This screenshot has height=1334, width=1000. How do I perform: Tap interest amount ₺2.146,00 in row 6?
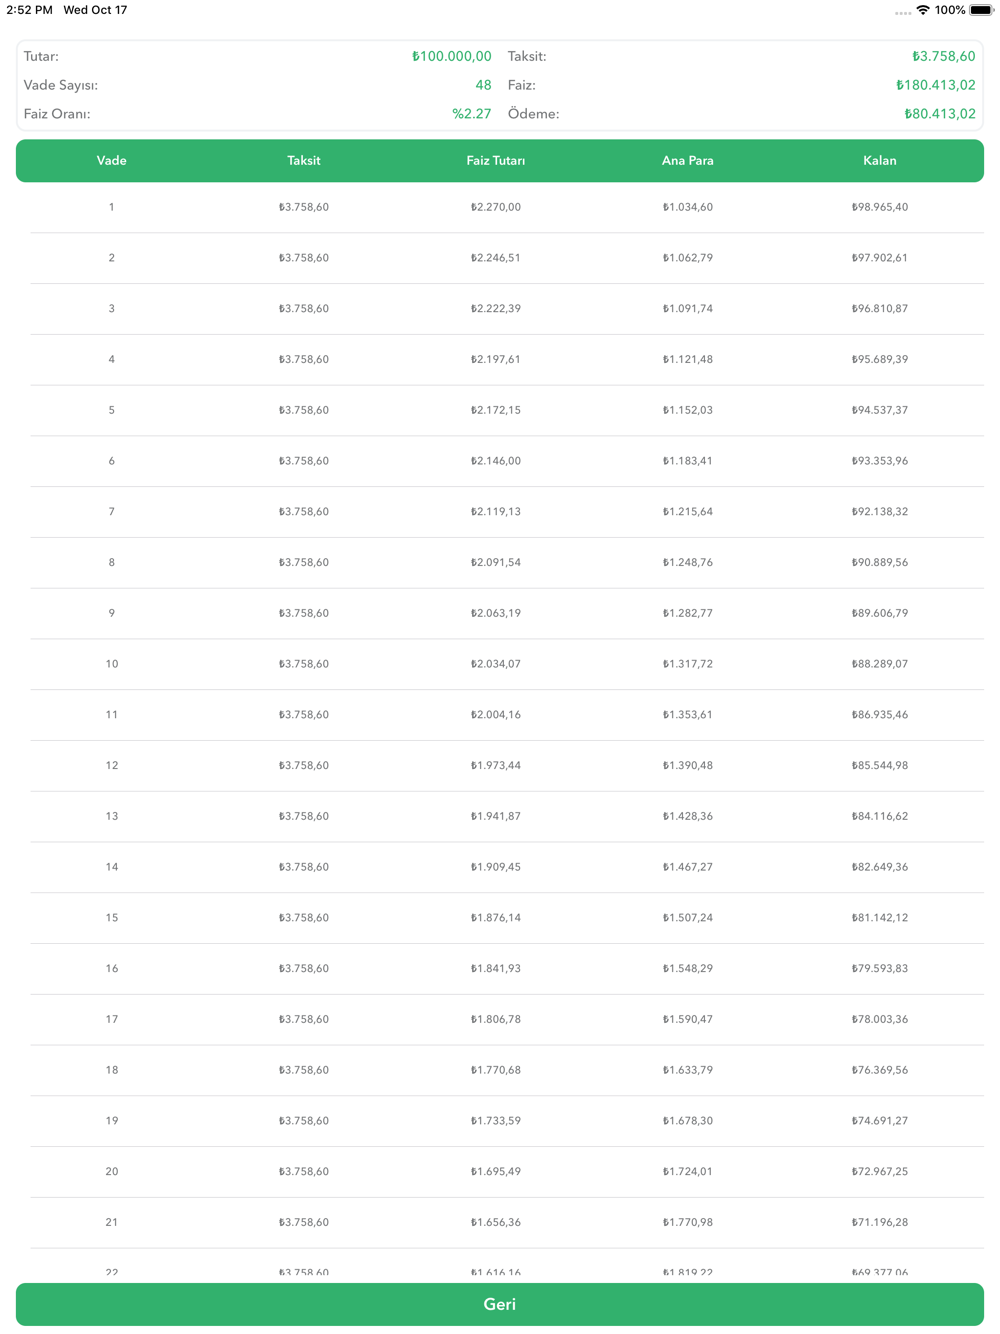[x=496, y=461]
